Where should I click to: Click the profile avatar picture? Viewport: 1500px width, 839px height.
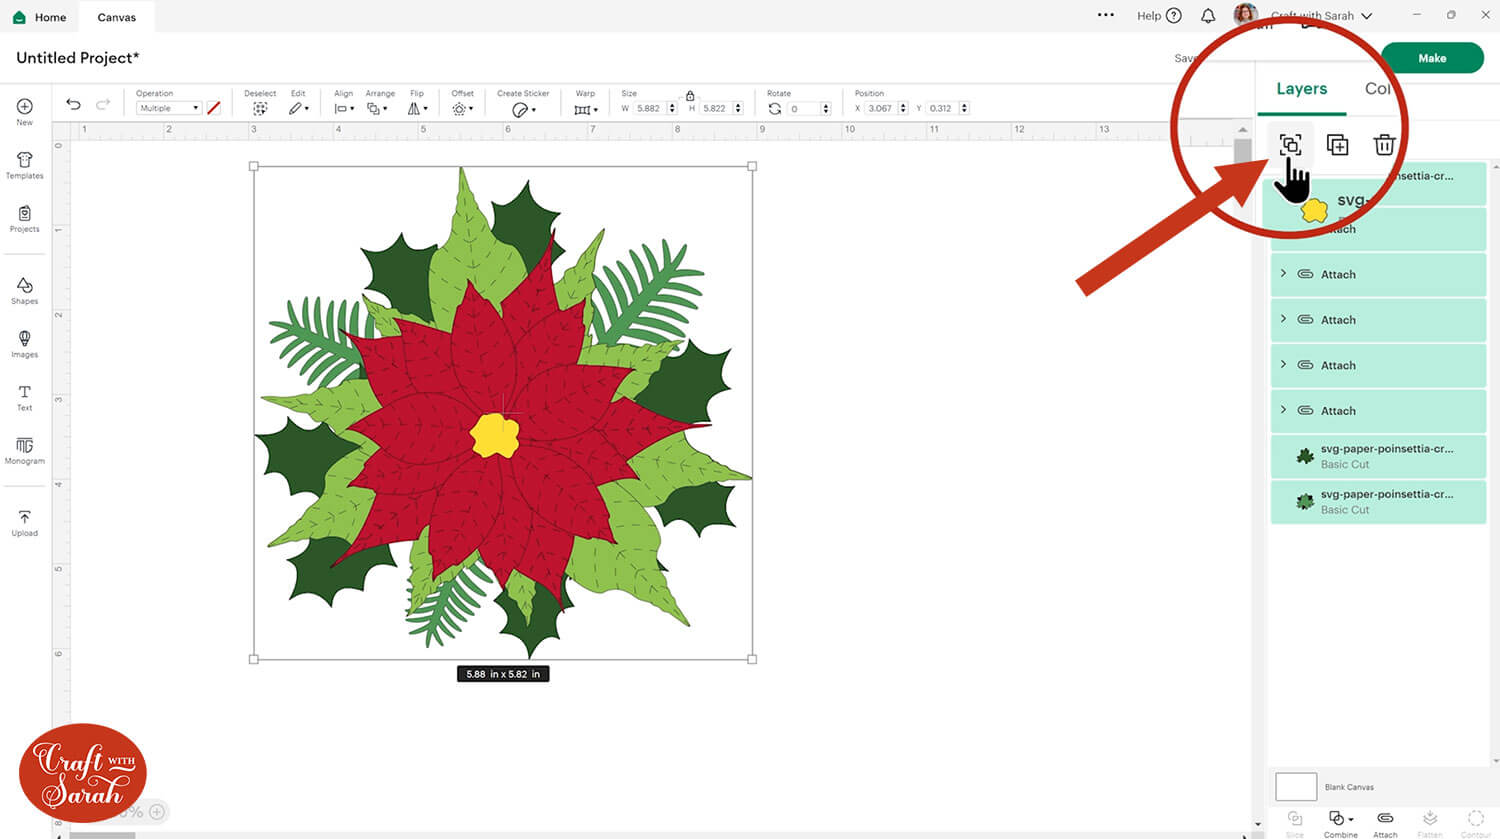(x=1245, y=15)
